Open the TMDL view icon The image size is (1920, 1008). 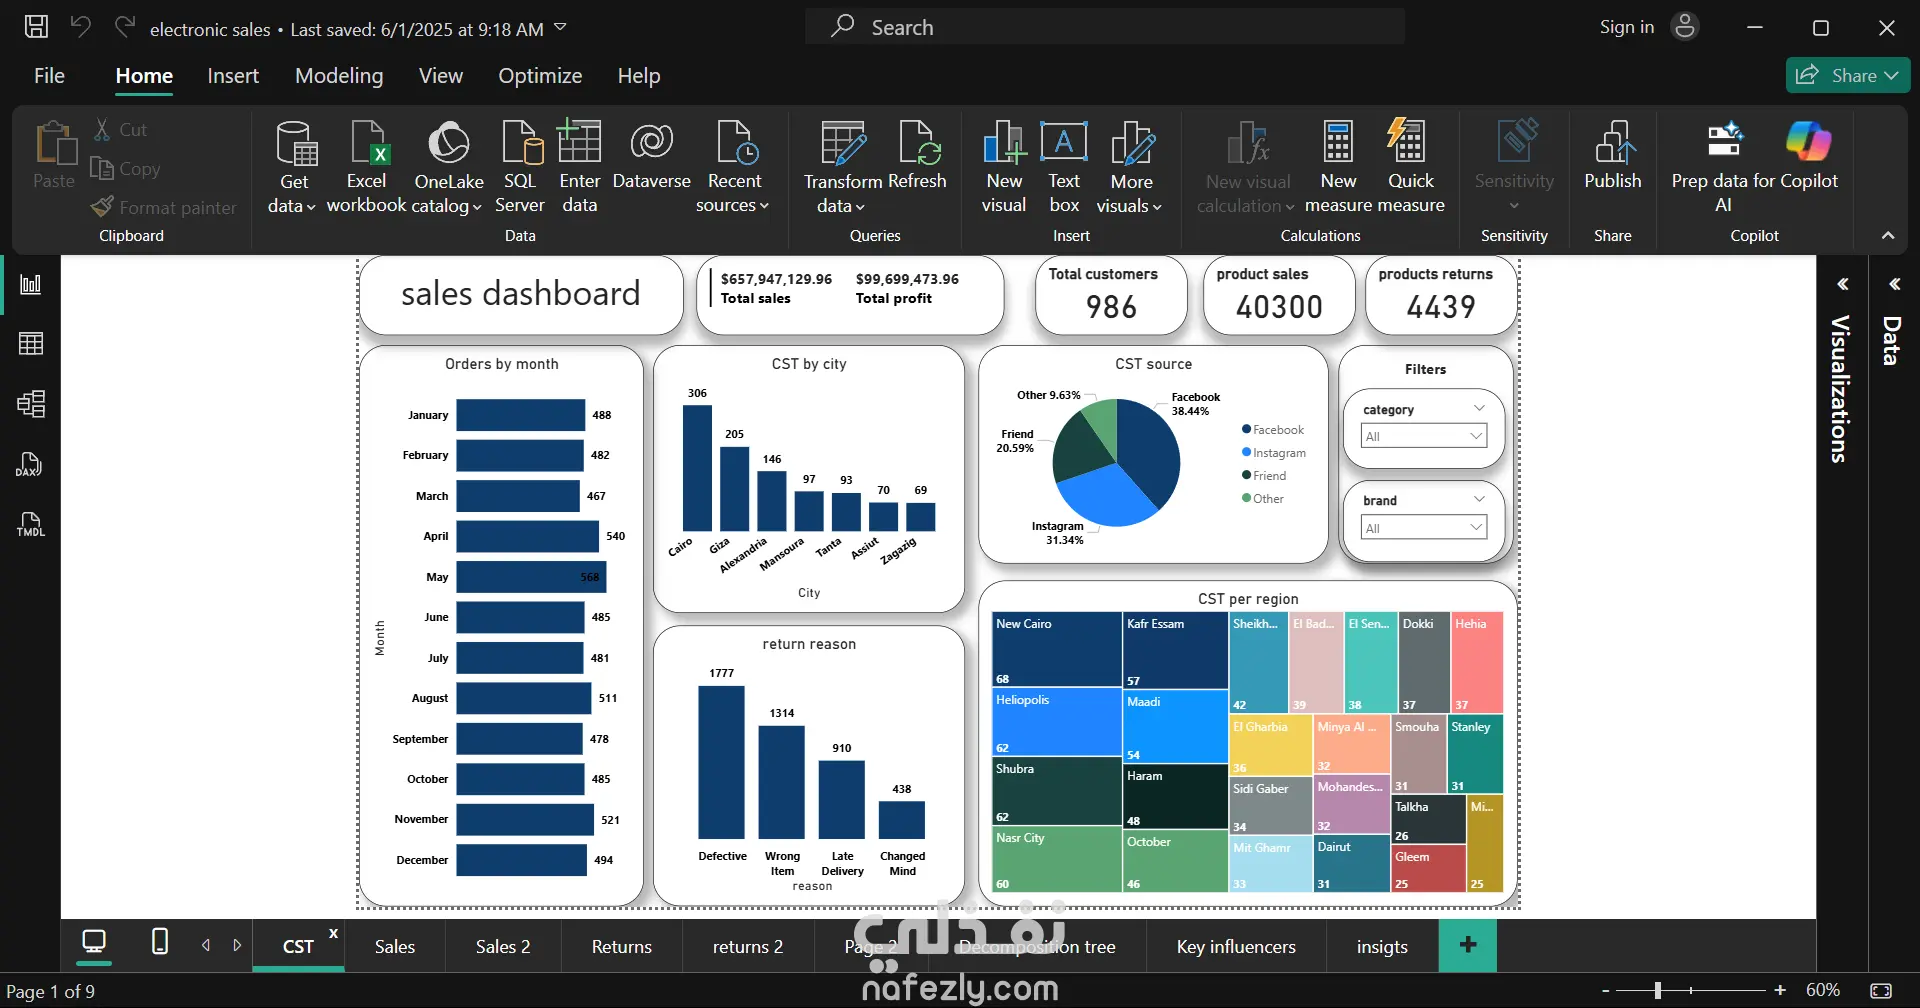(x=30, y=524)
